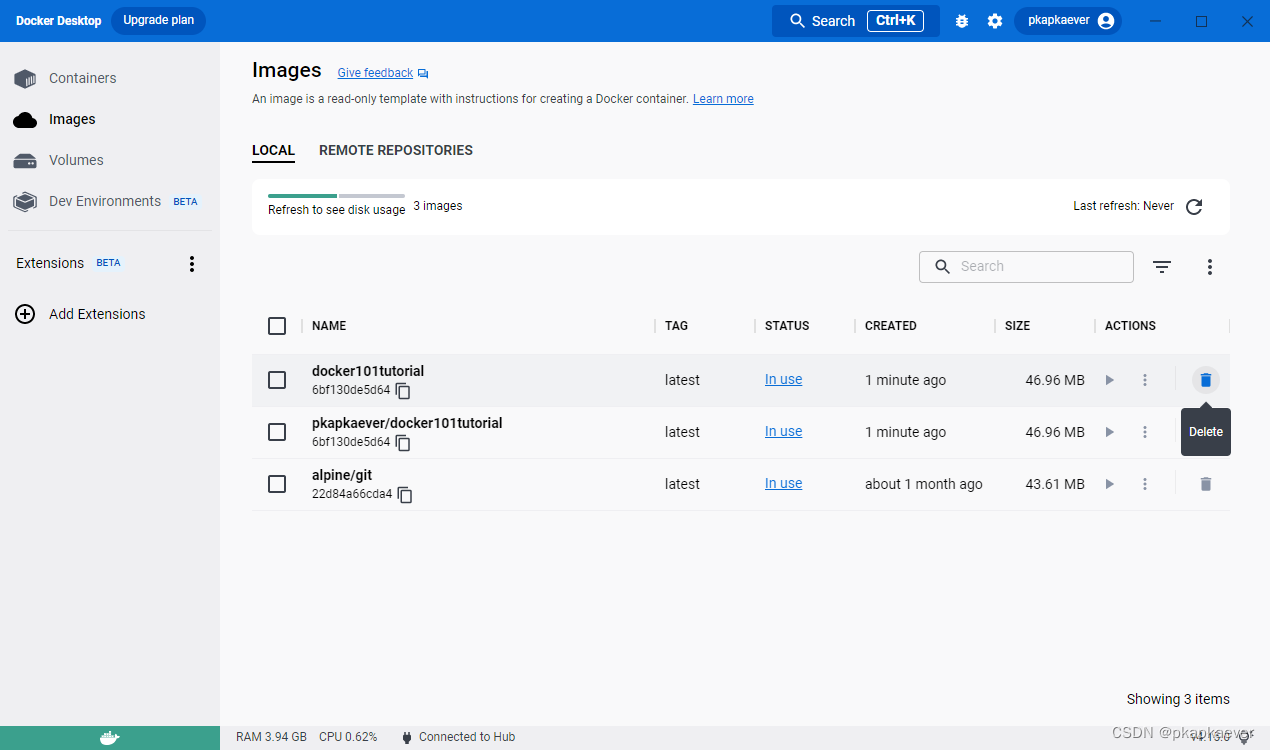
Task: Open the Learn more link
Action: click(723, 99)
